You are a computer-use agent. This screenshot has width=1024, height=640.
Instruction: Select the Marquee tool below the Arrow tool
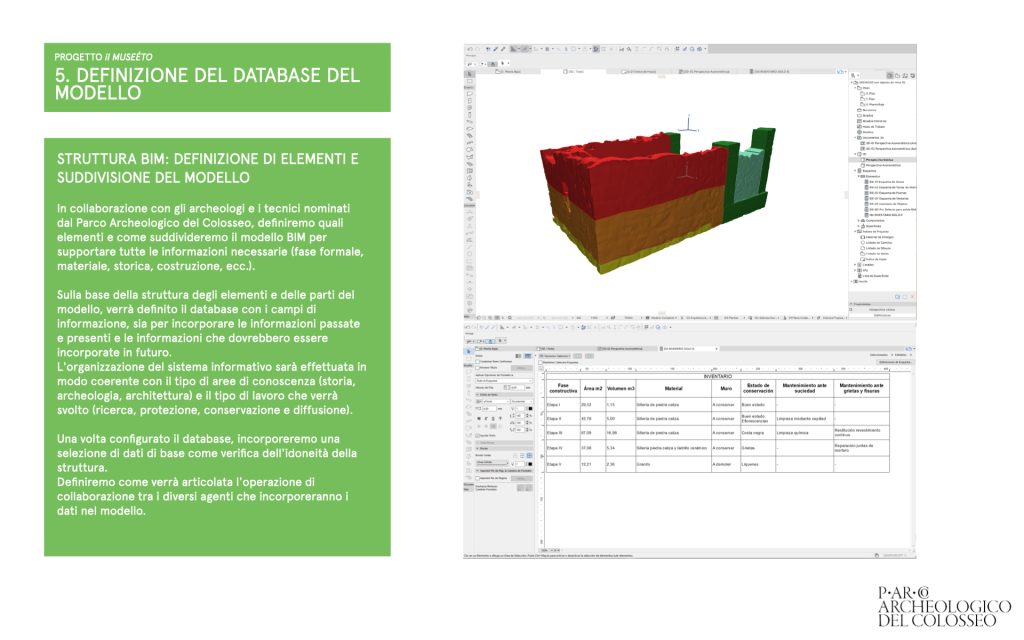click(470, 83)
